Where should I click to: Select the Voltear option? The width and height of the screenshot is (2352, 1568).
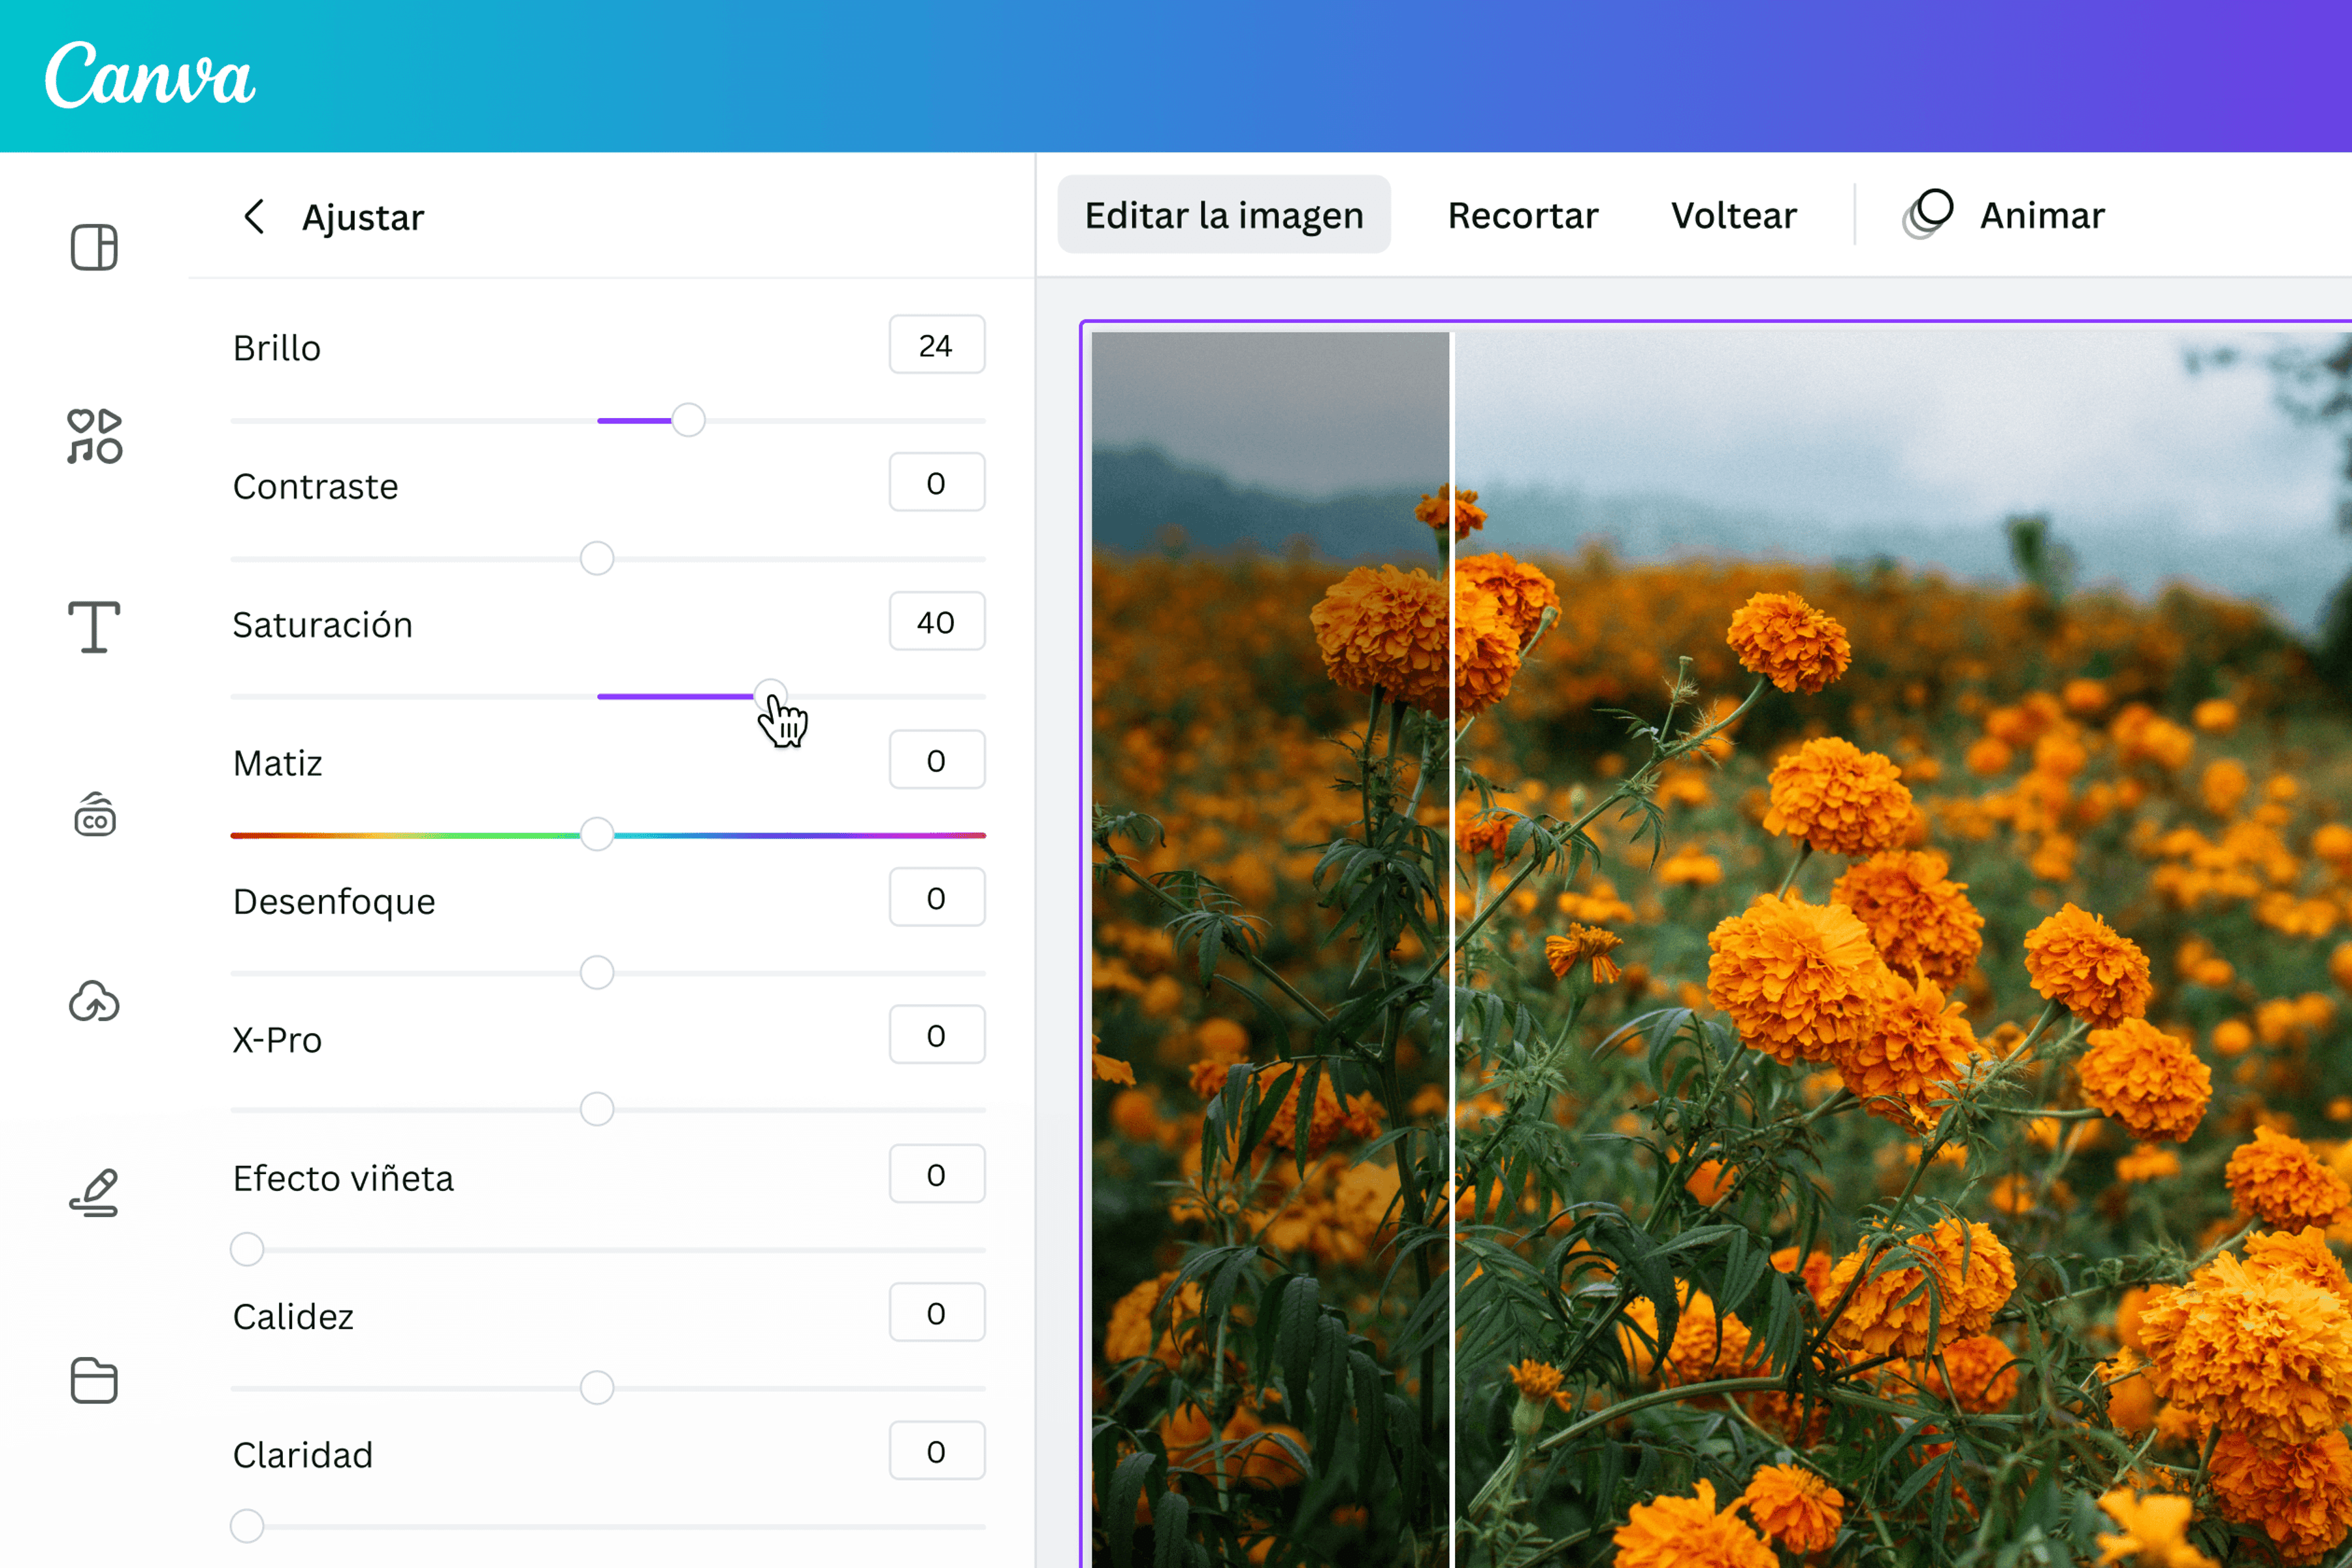tap(1734, 215)
